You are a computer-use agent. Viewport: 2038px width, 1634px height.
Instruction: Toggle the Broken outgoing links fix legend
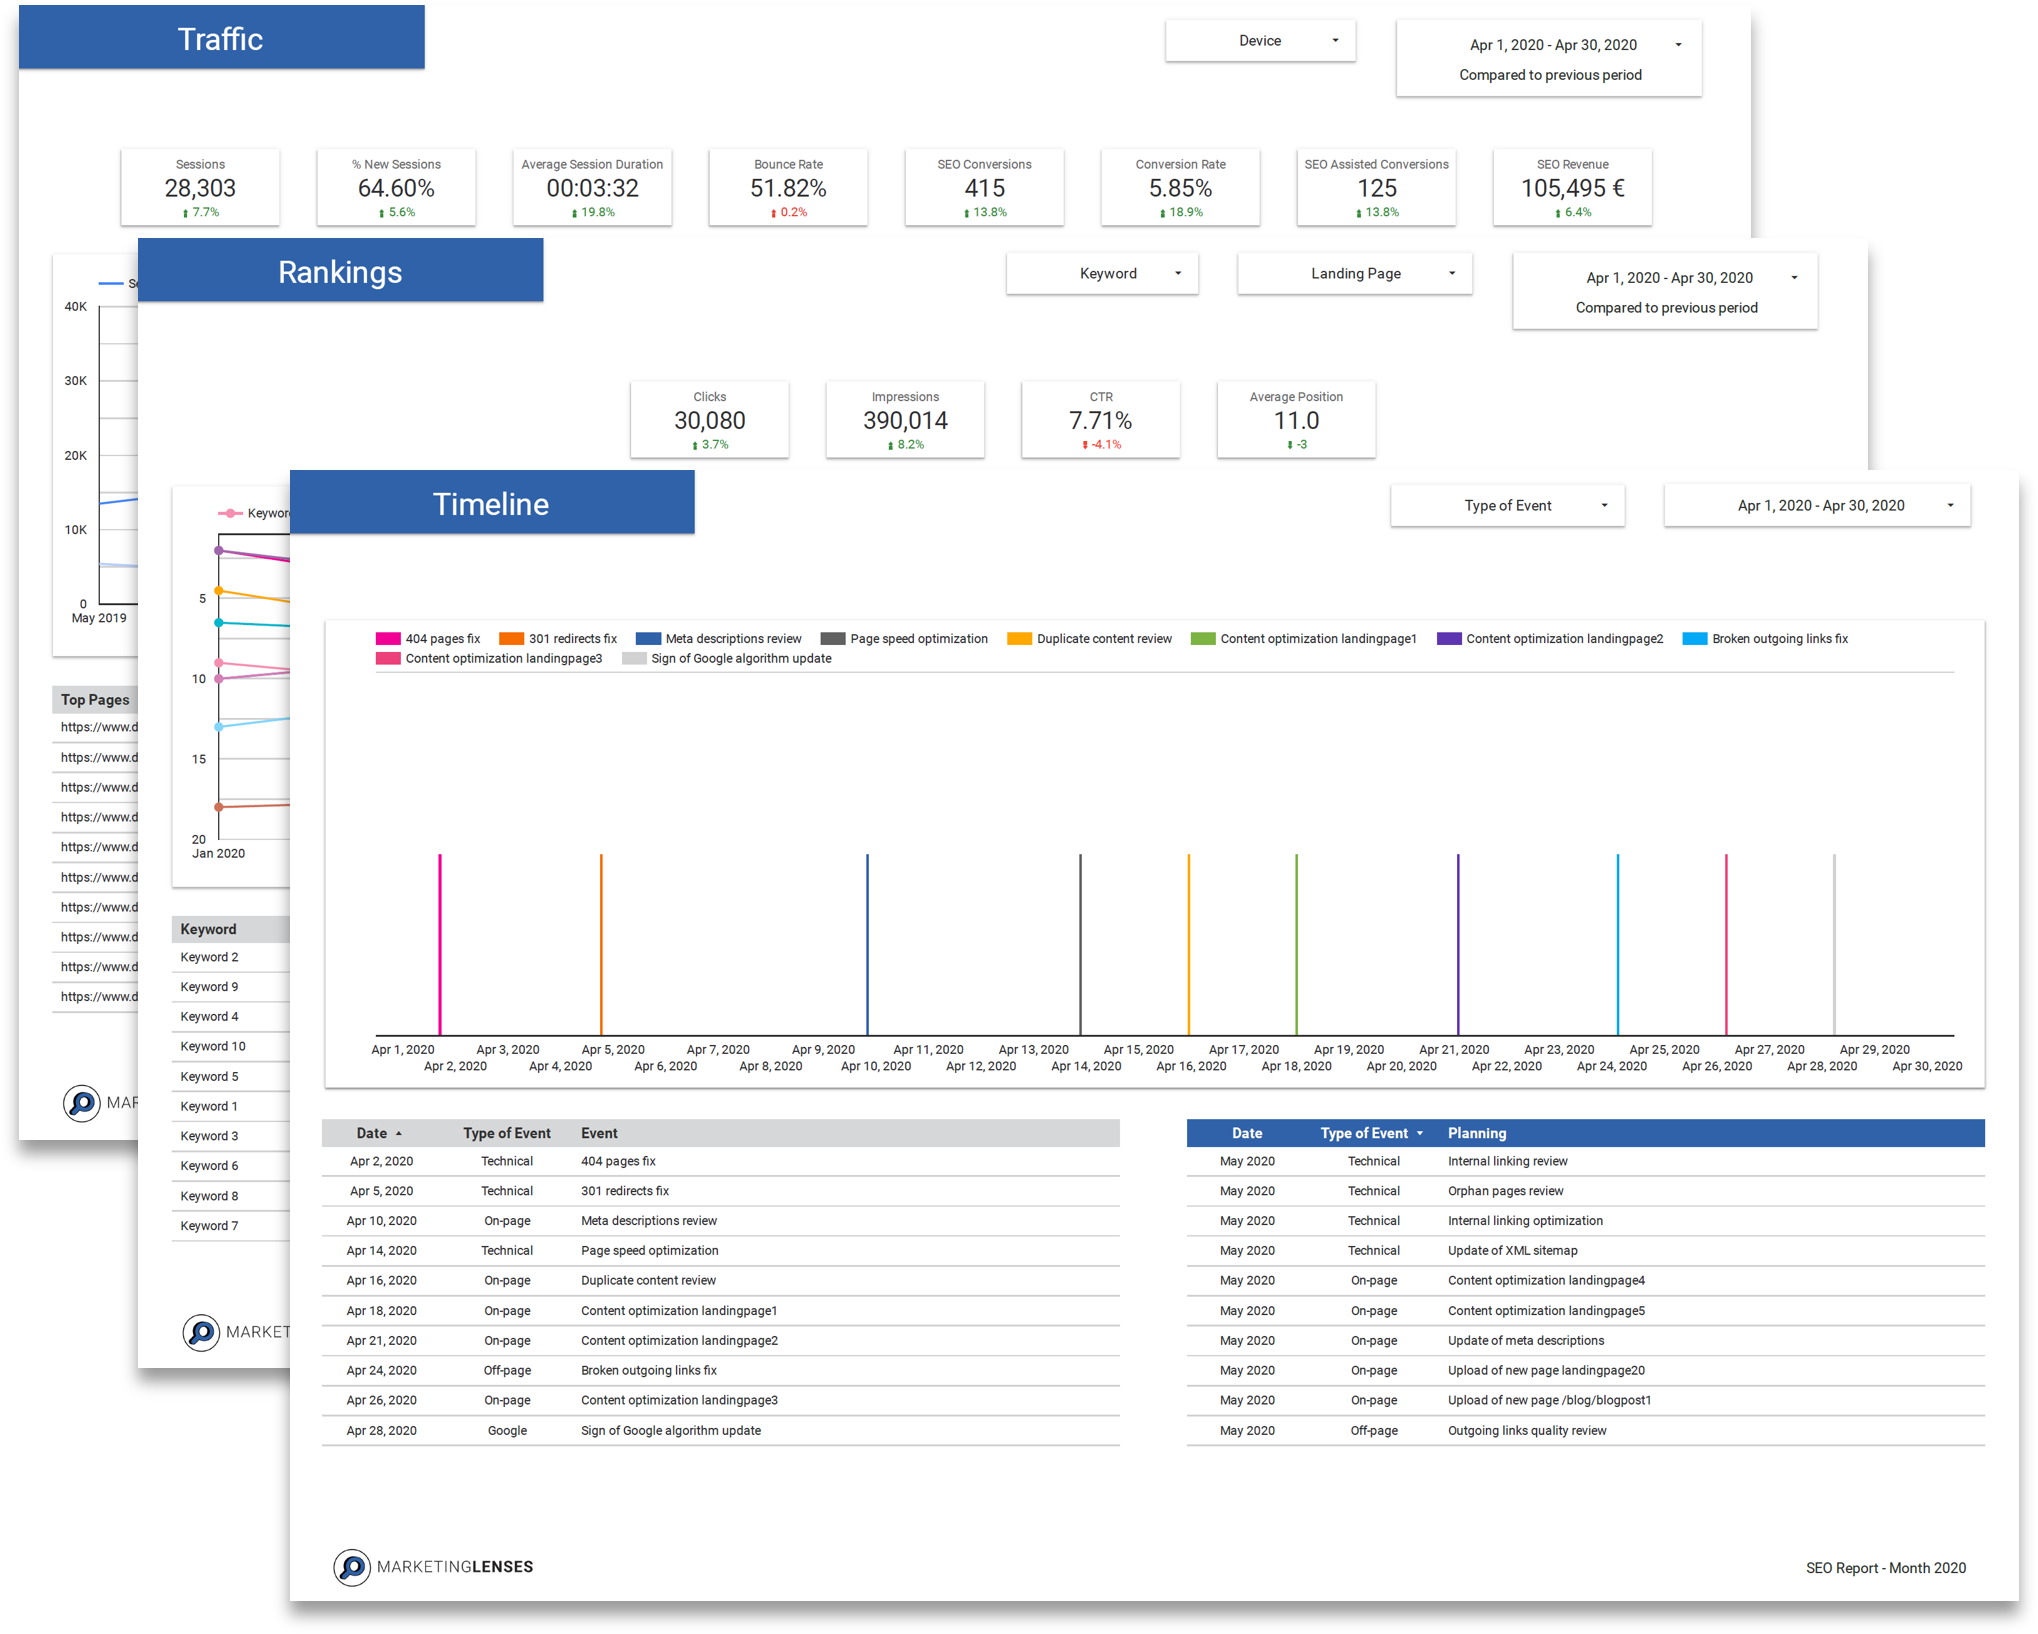tap(1765, 639)
